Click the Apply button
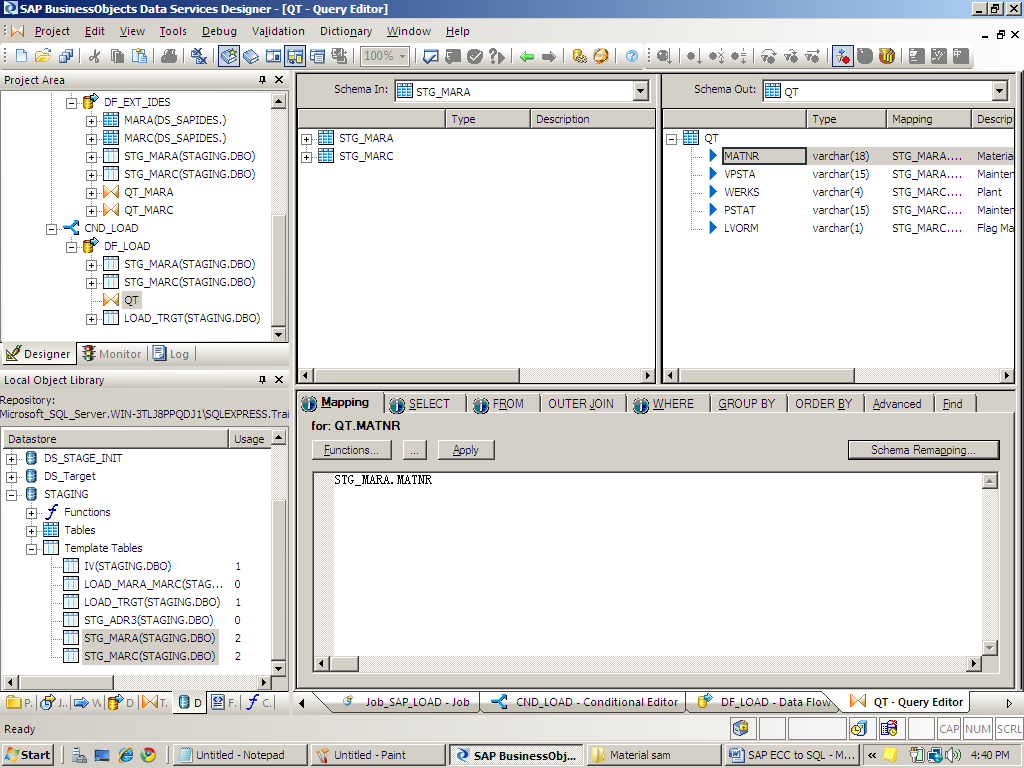 pyautogui.click(x=466, y=450)
